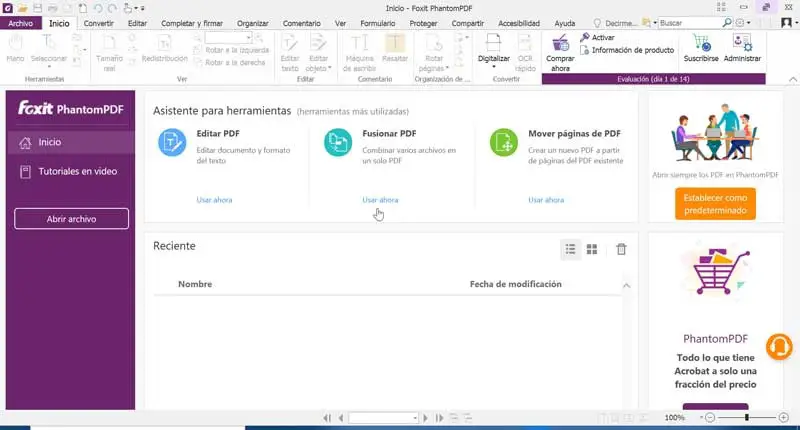Click the Abrir archivo button
Viewport: 800px width, 430px height.
pos(71,219)
